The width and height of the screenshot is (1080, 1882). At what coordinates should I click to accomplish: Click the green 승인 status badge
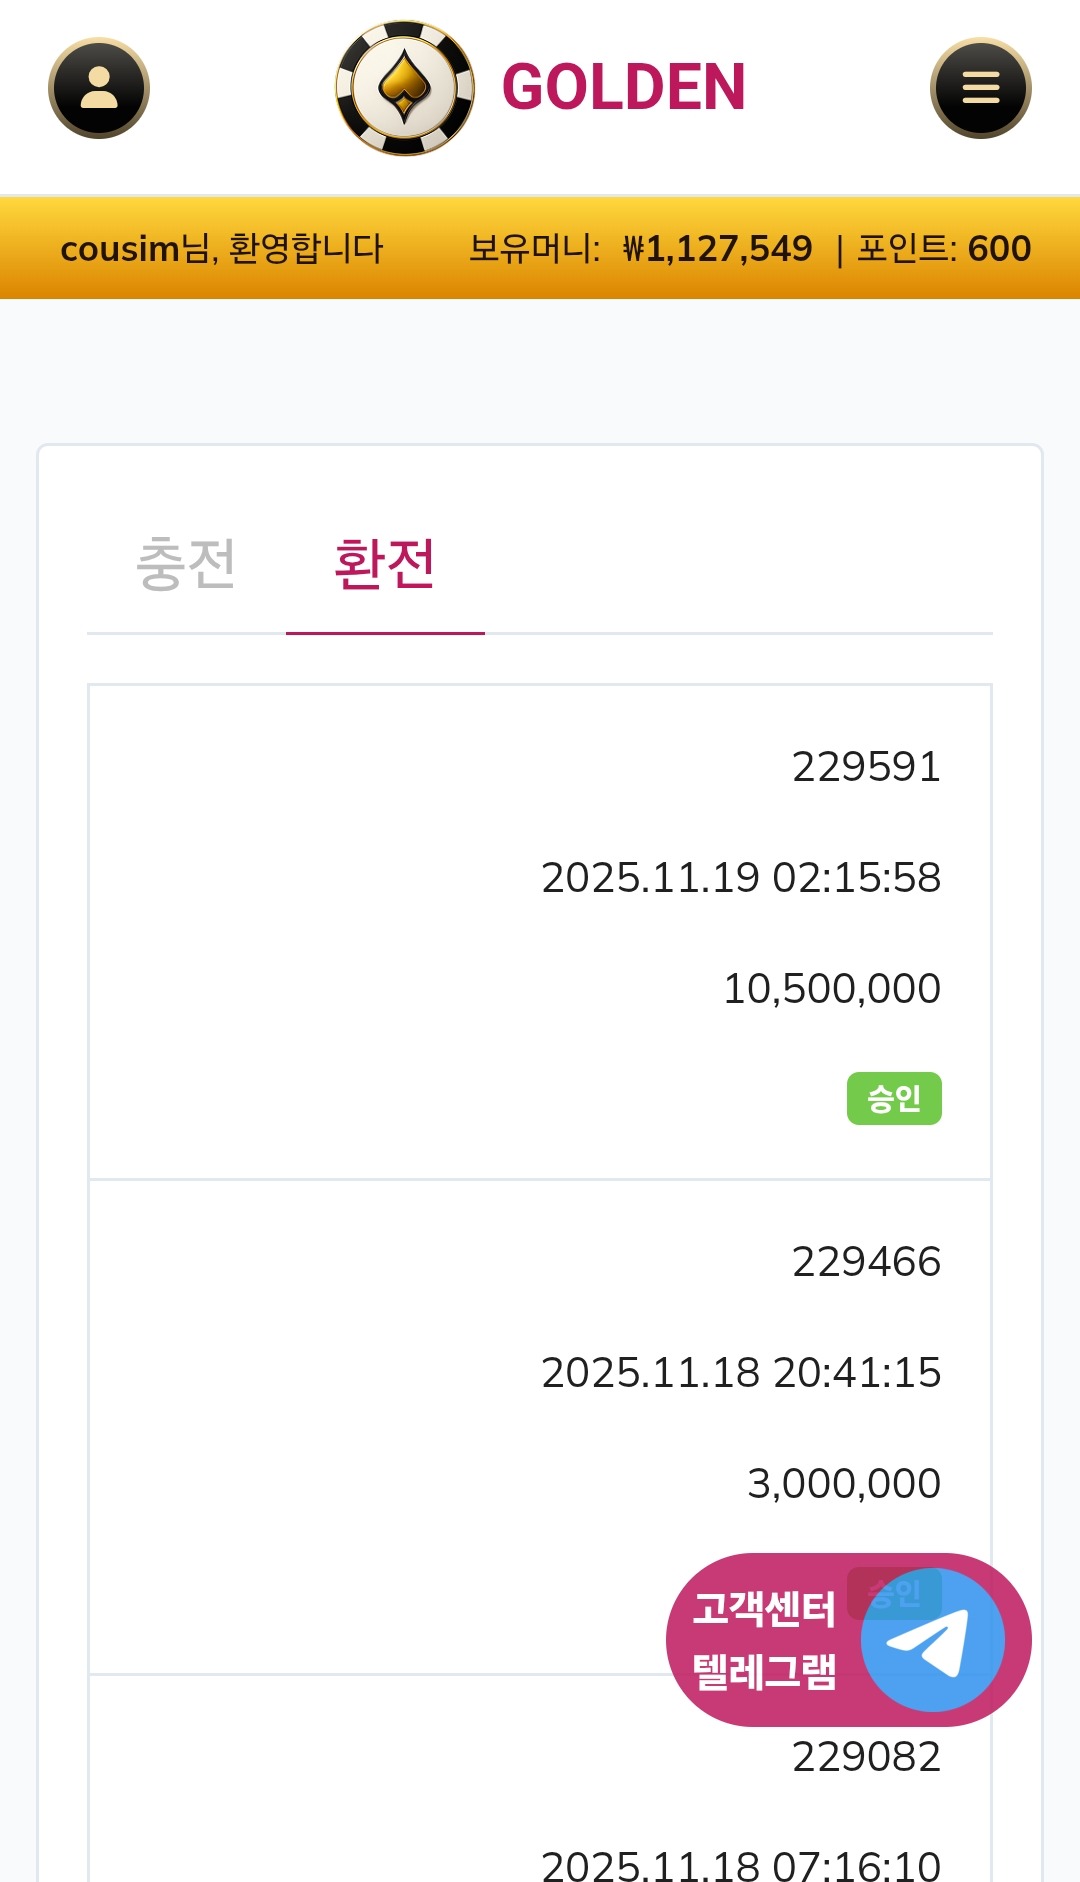pyautogui.click(x=894, y=1098)
